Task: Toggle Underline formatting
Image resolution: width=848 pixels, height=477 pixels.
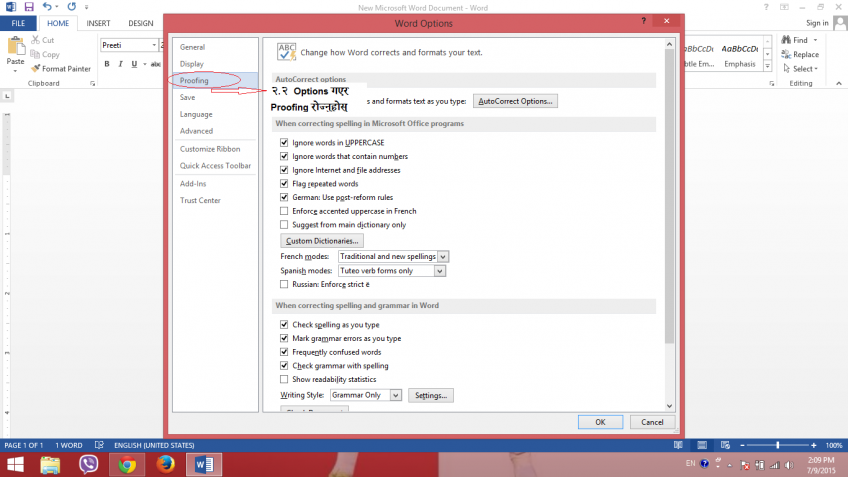Action: [x=134, y=64]
